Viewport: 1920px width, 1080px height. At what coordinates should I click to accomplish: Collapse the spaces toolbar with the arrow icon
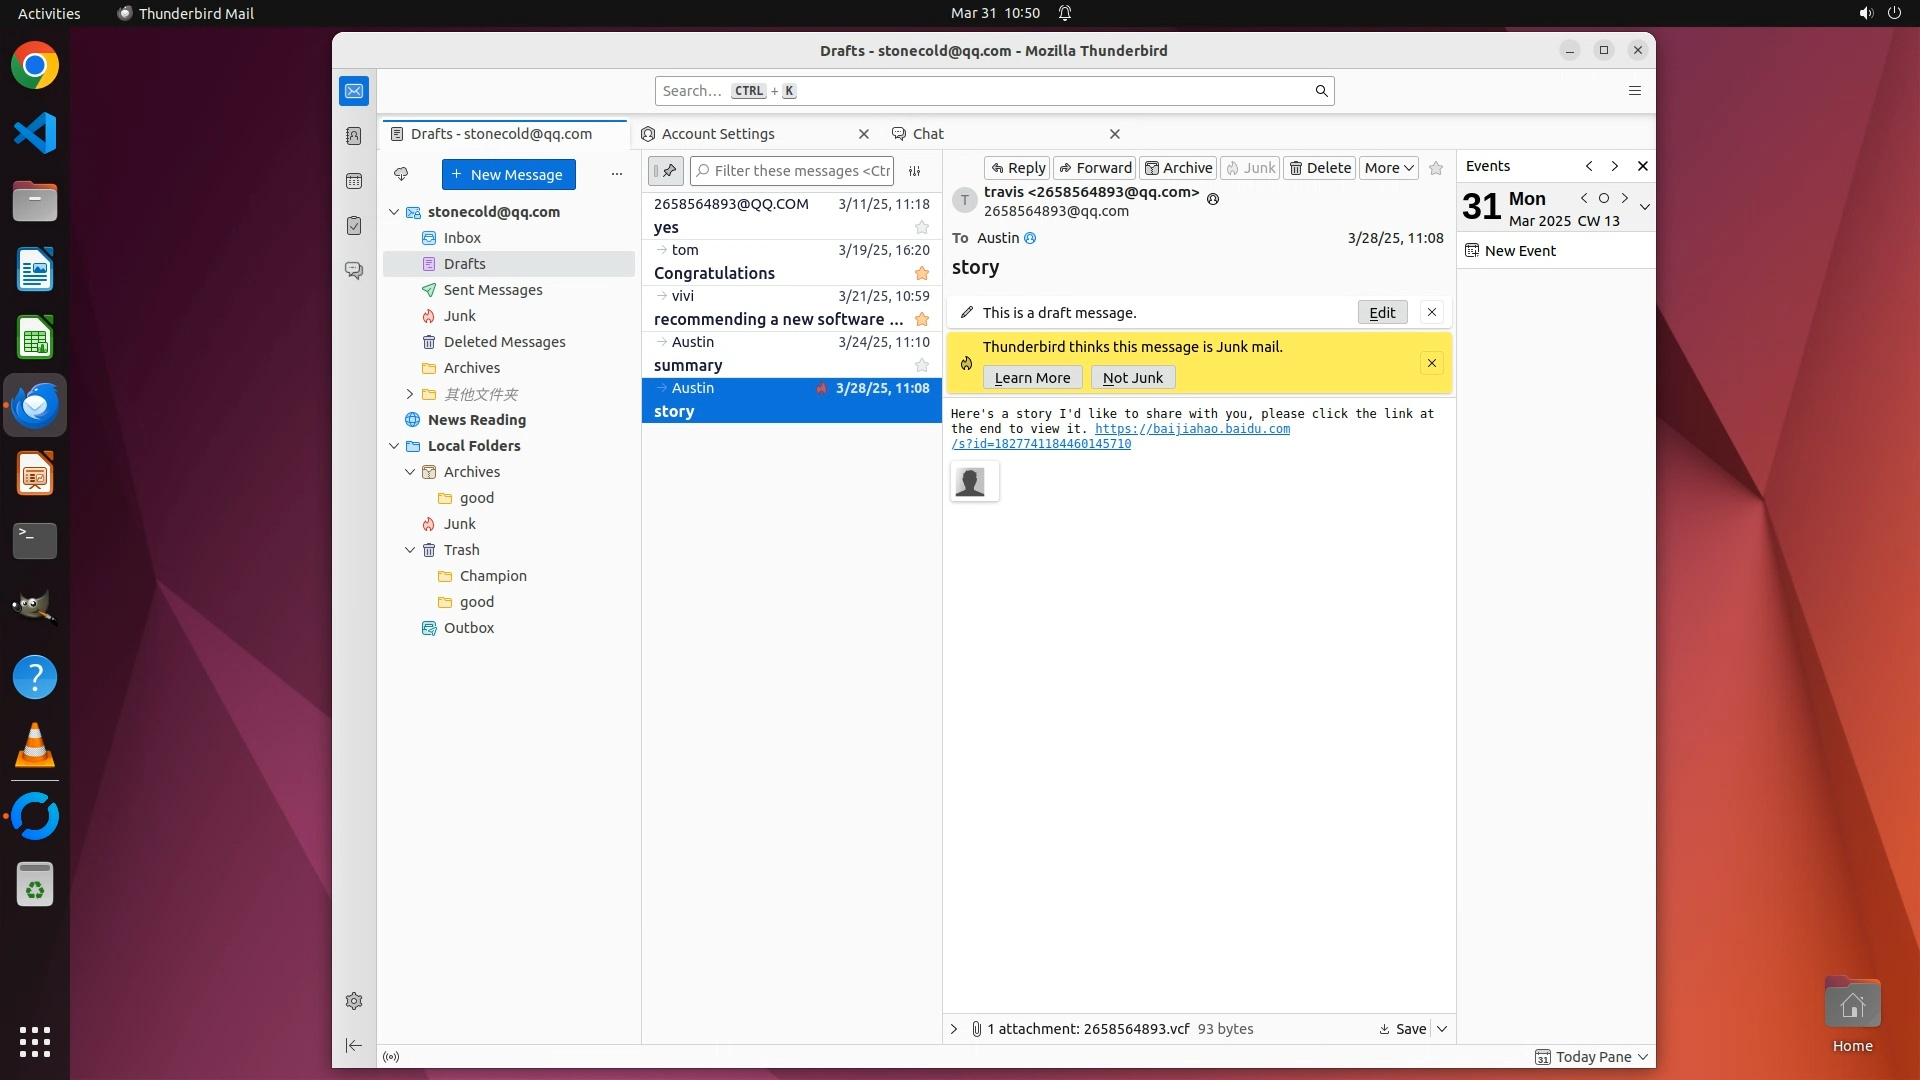pos(354,1045)
